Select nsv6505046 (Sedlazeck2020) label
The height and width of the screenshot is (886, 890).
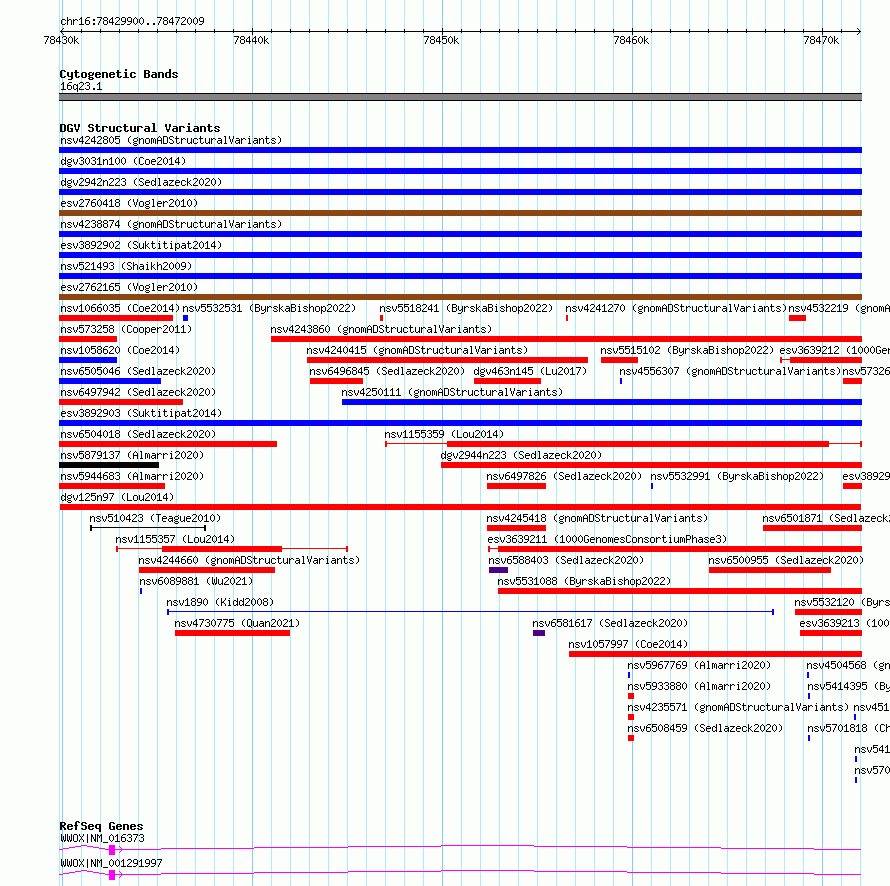138,371
